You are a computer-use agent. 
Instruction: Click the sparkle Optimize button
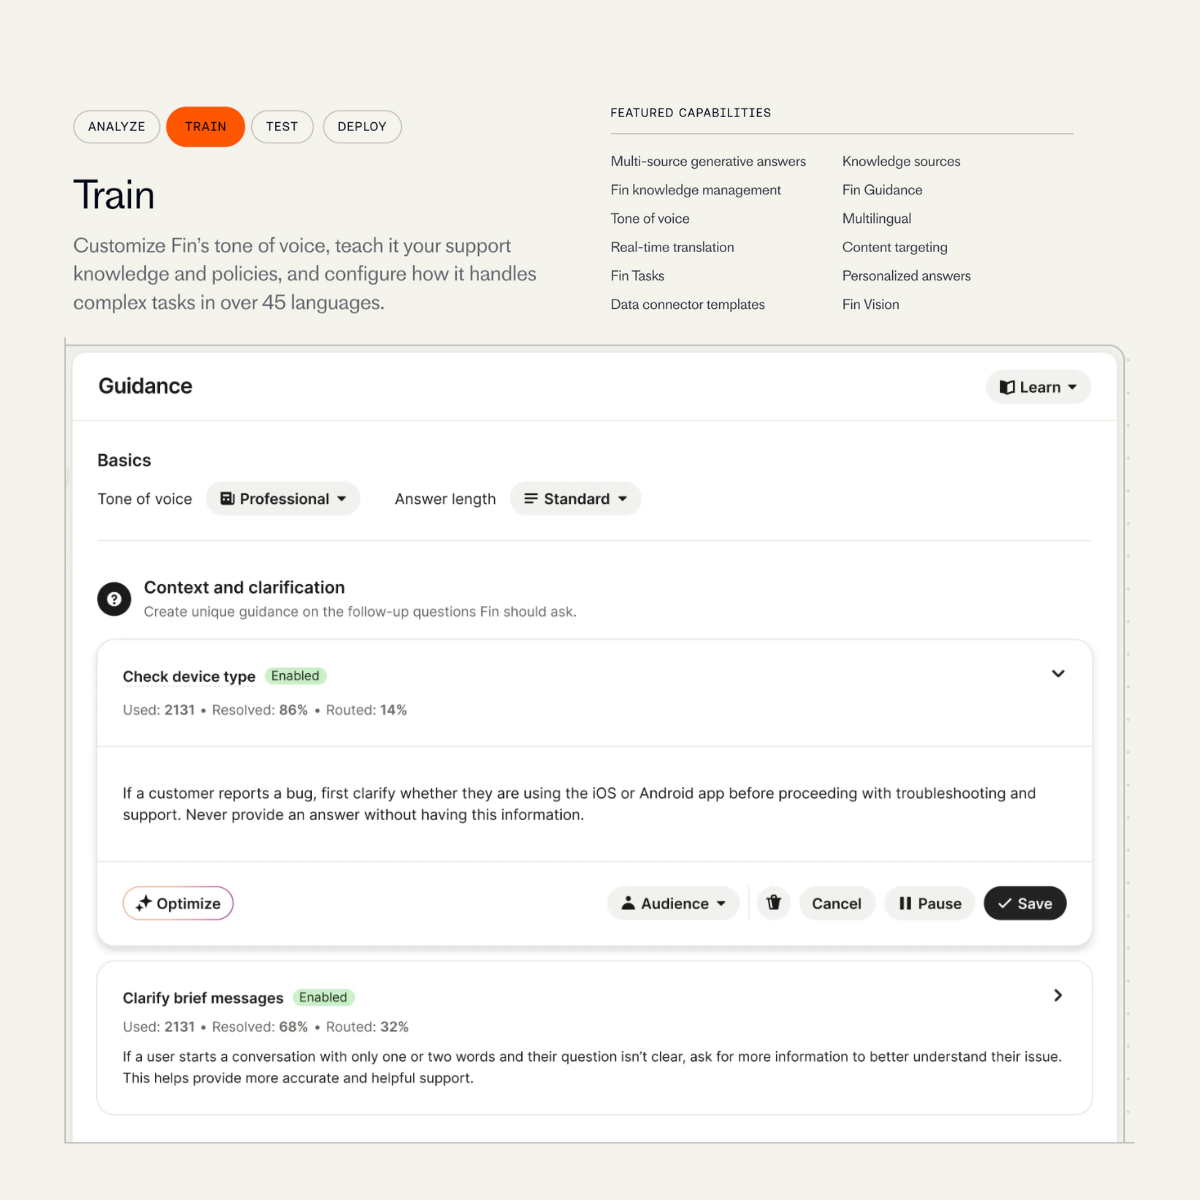[x=178, y=903]
